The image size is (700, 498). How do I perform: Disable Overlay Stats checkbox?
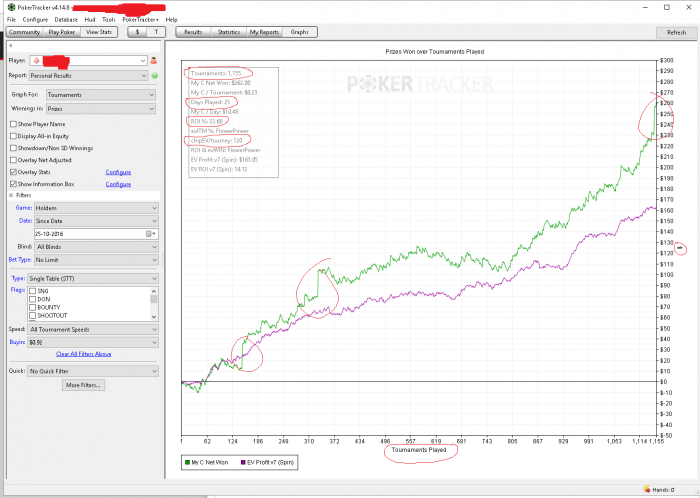13,172
